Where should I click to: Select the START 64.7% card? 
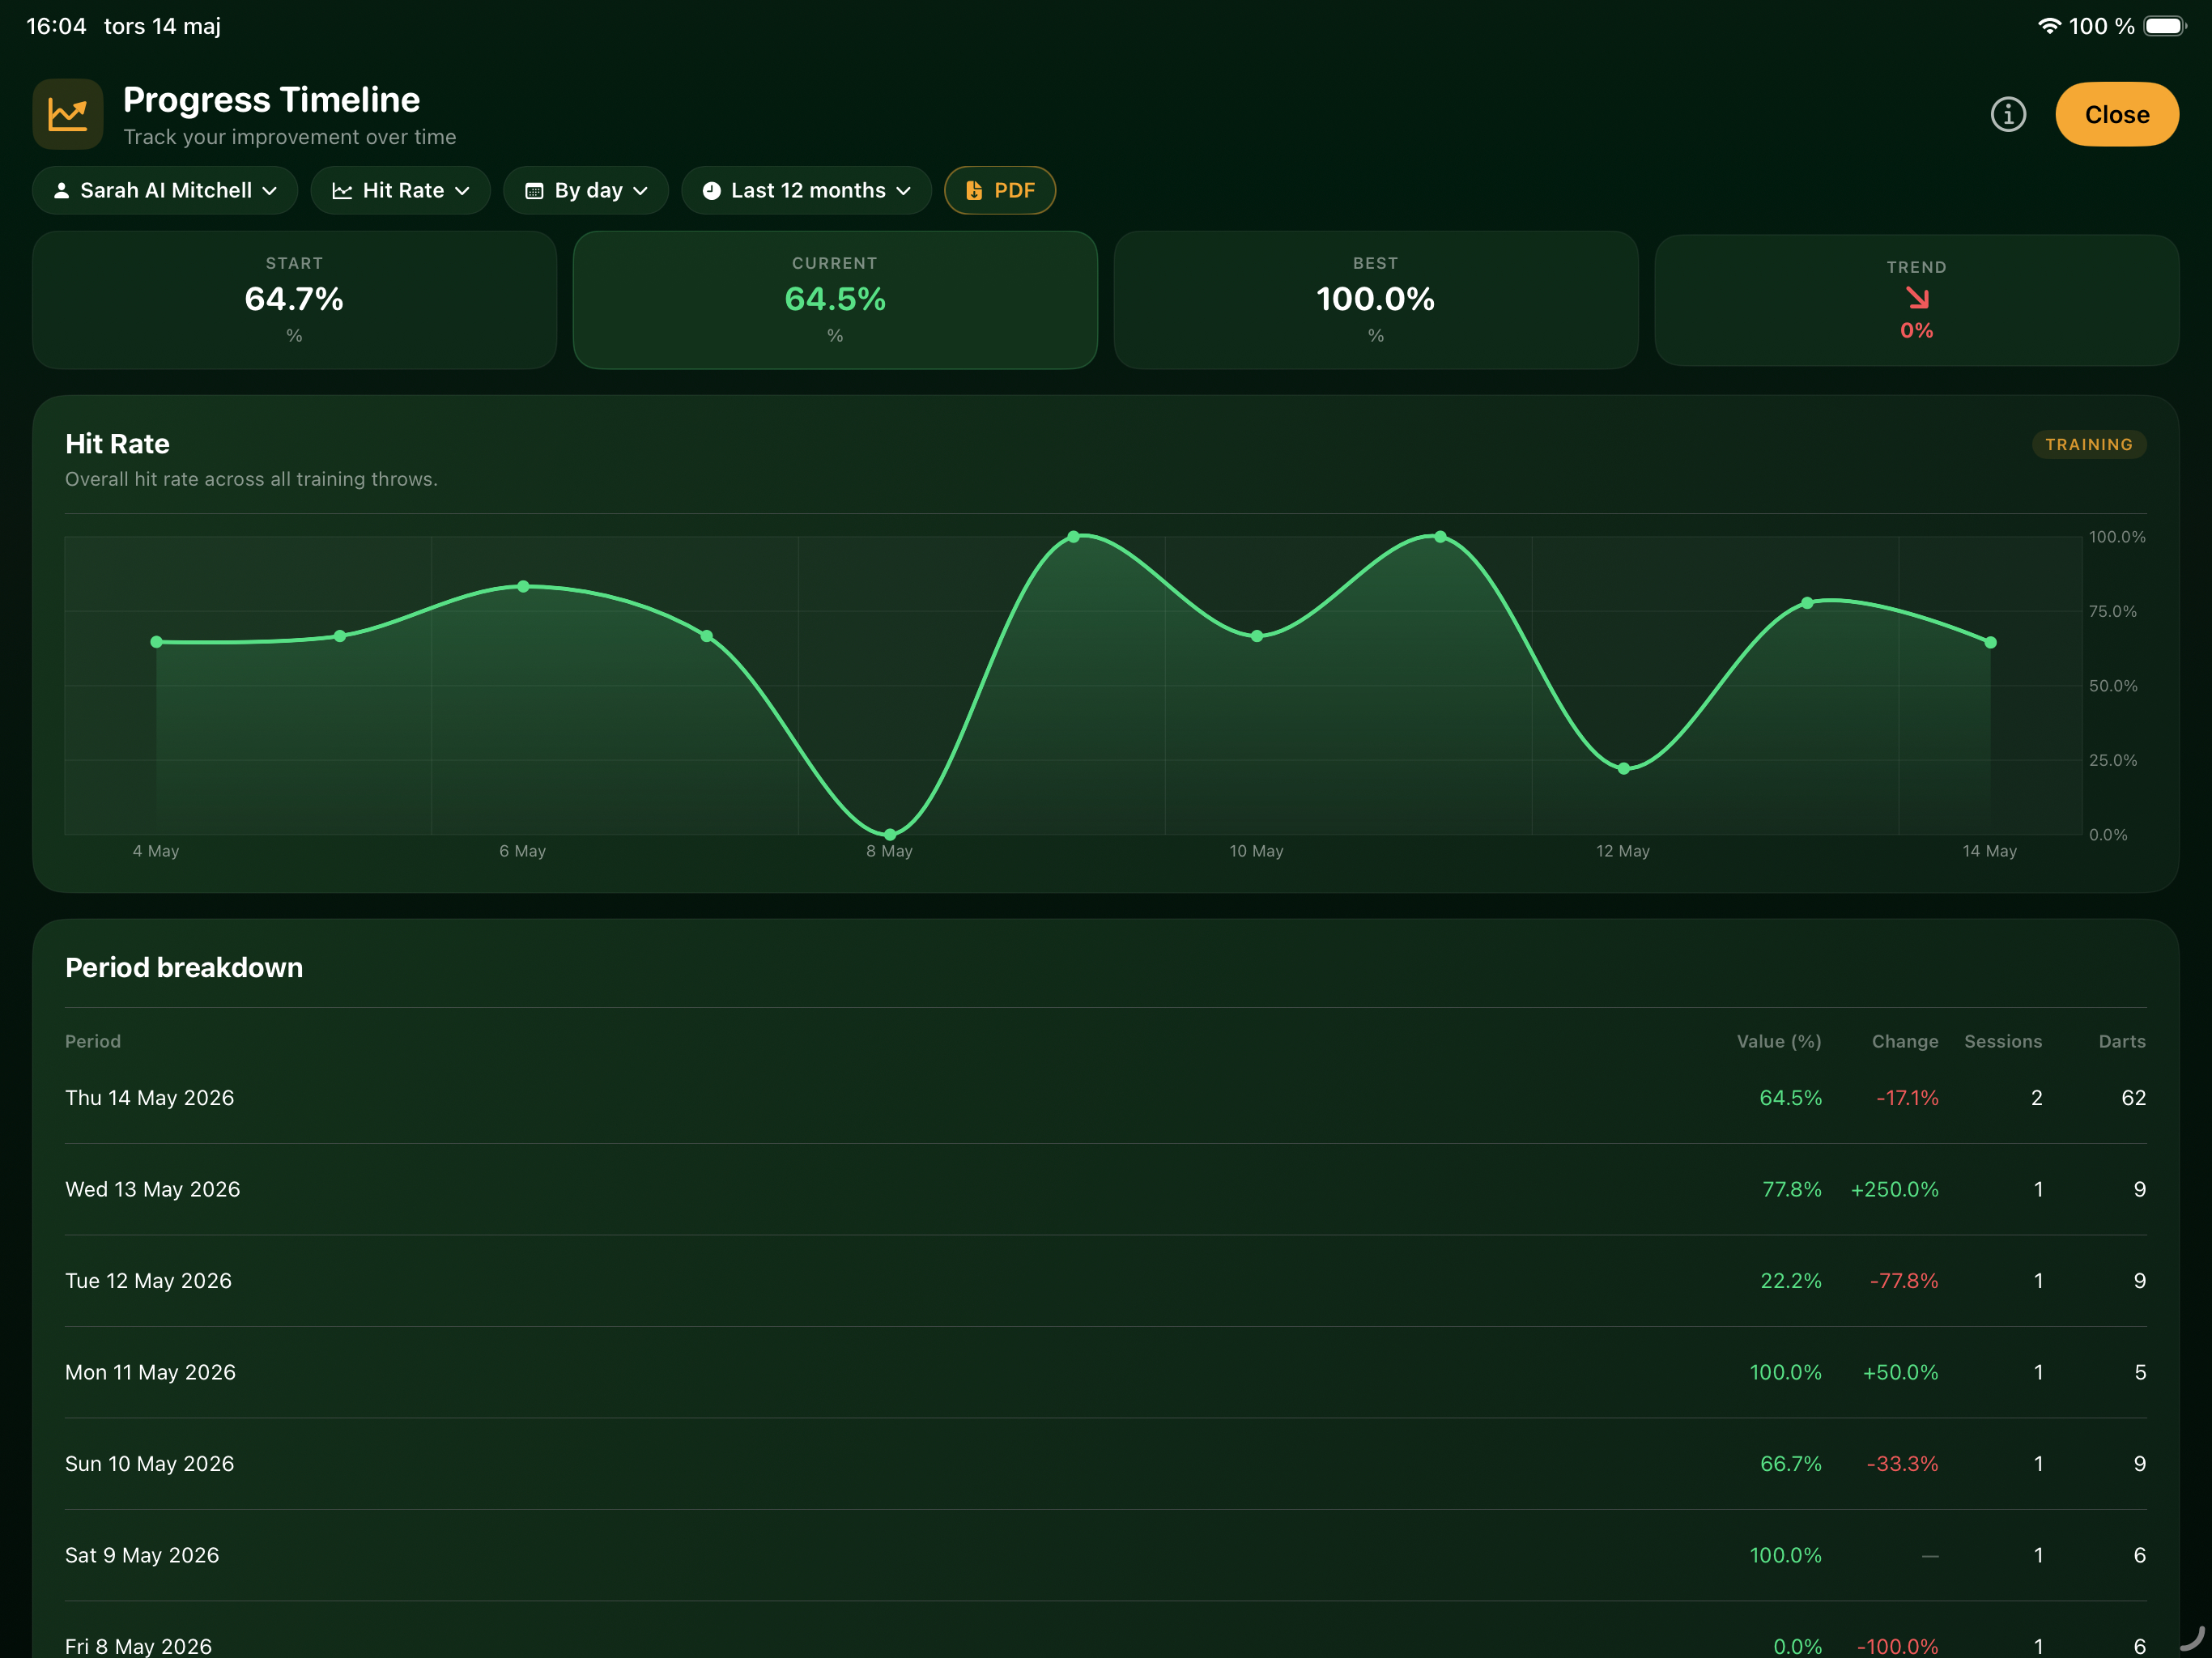click(x=294, y=300)
